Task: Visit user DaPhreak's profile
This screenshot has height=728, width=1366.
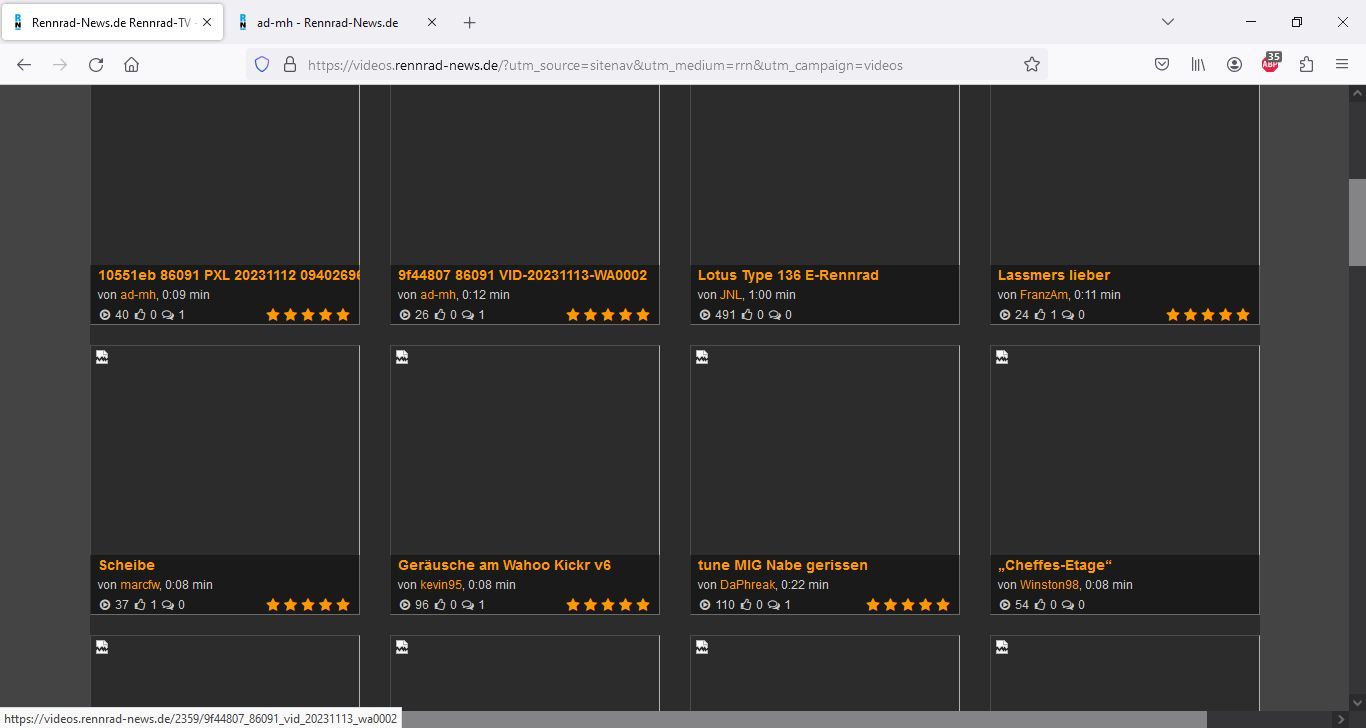Action: click(x=747, y=585)
